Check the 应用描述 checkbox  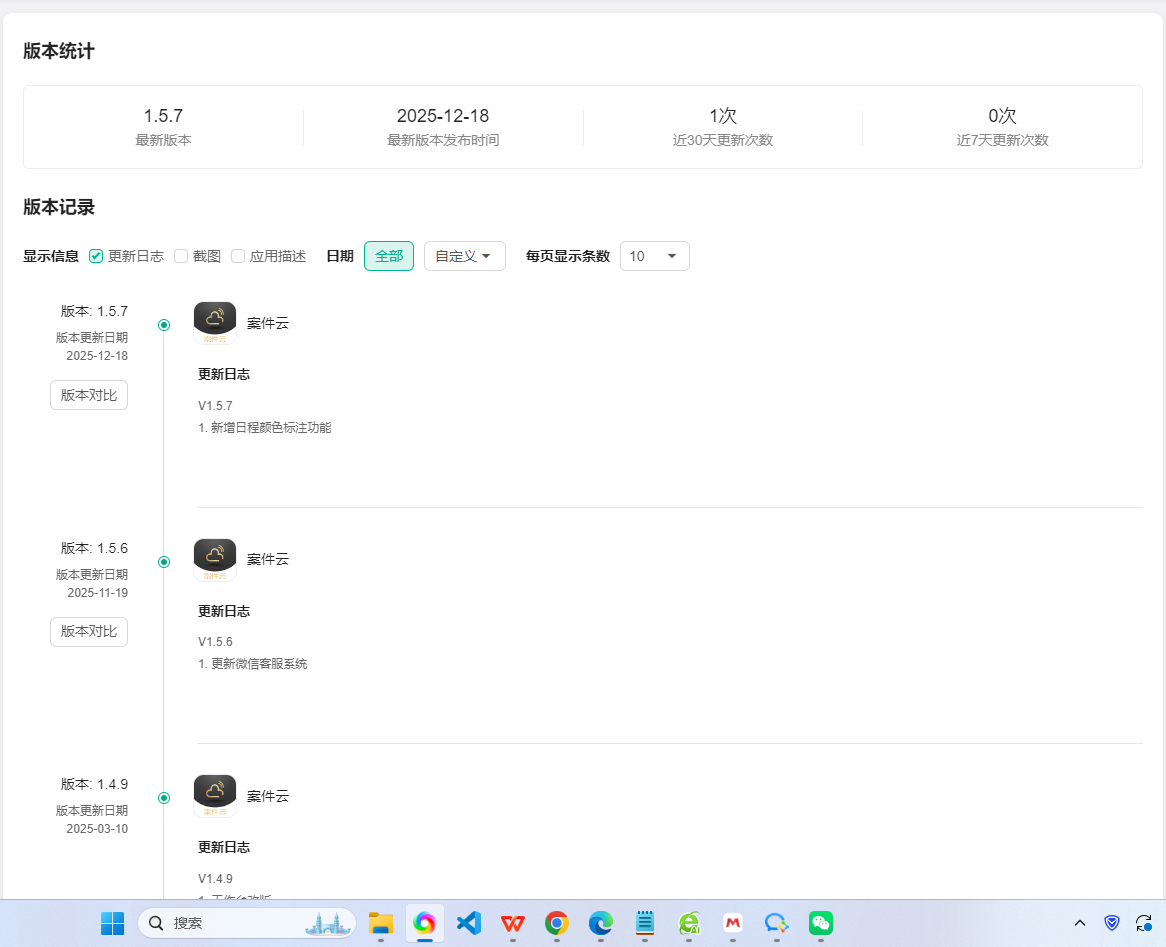[x=238, y=256]
